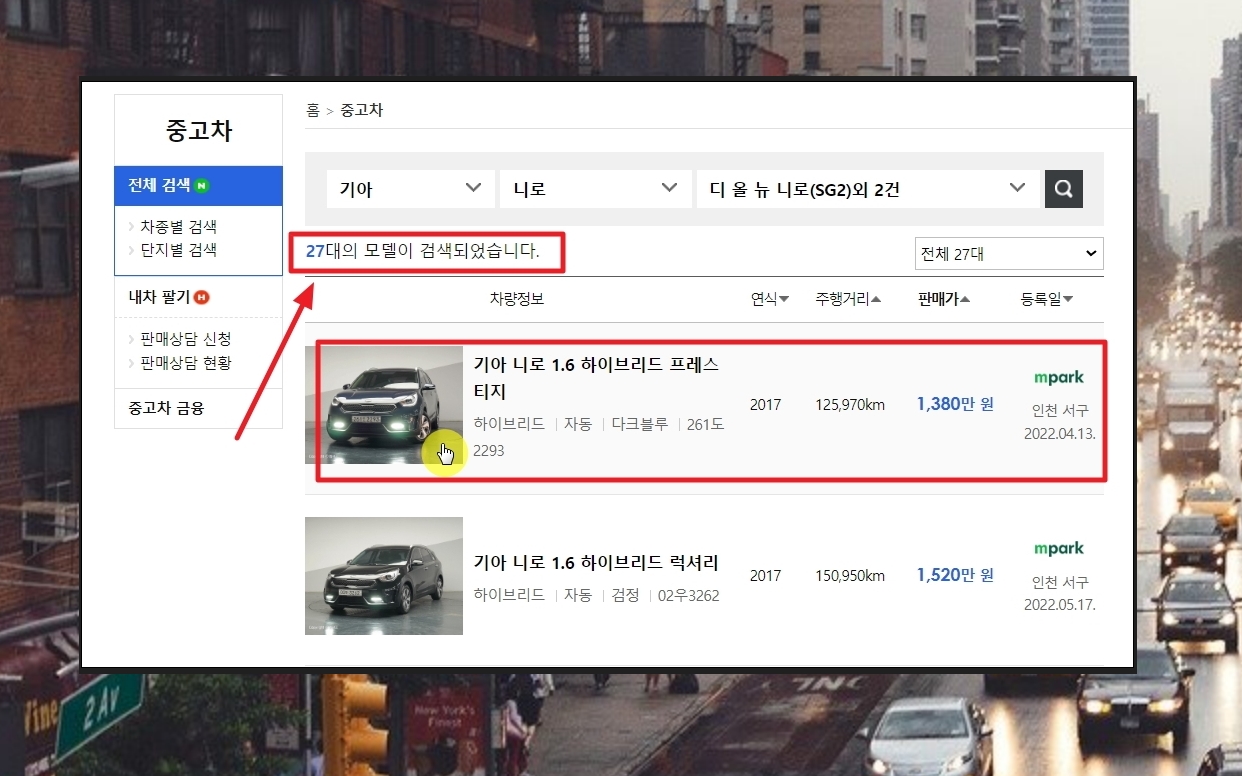The image size is (1242, 776).
Task: Open the 니로 프레스티지 car thumbnail
Action: pyautogui.click(x=384, y=404)
